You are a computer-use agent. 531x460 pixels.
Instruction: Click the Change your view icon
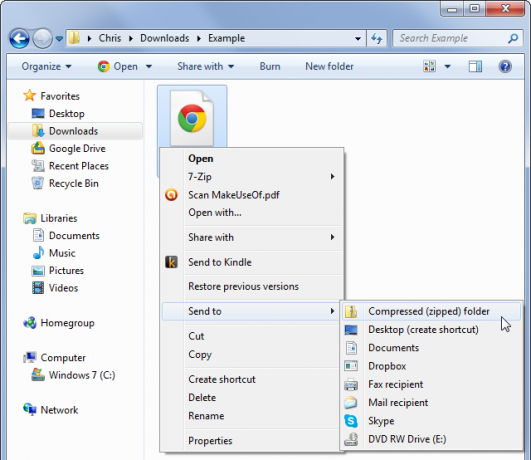pos(429,66)
